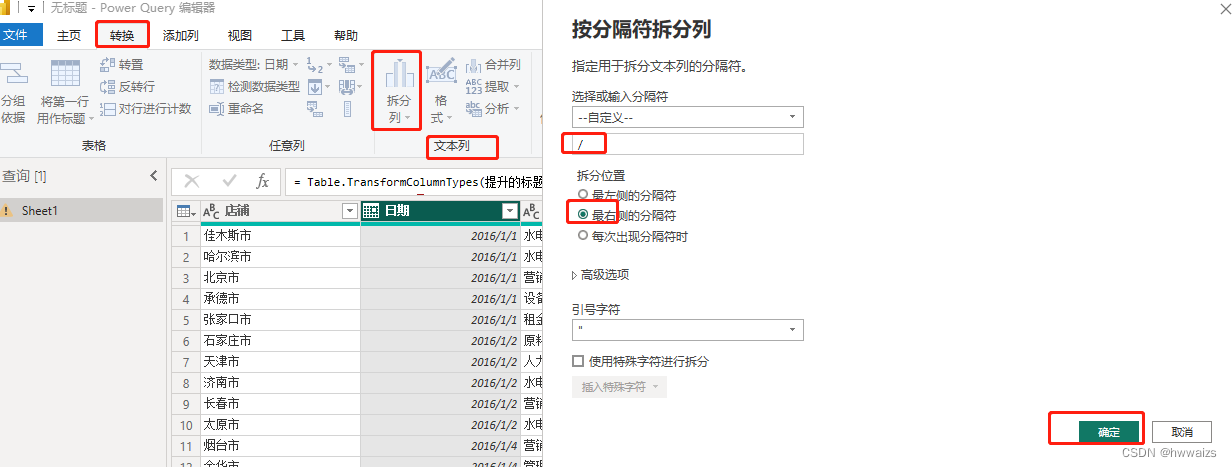
Task: Click the cell 张家口市
Action: tap(281, 320)
